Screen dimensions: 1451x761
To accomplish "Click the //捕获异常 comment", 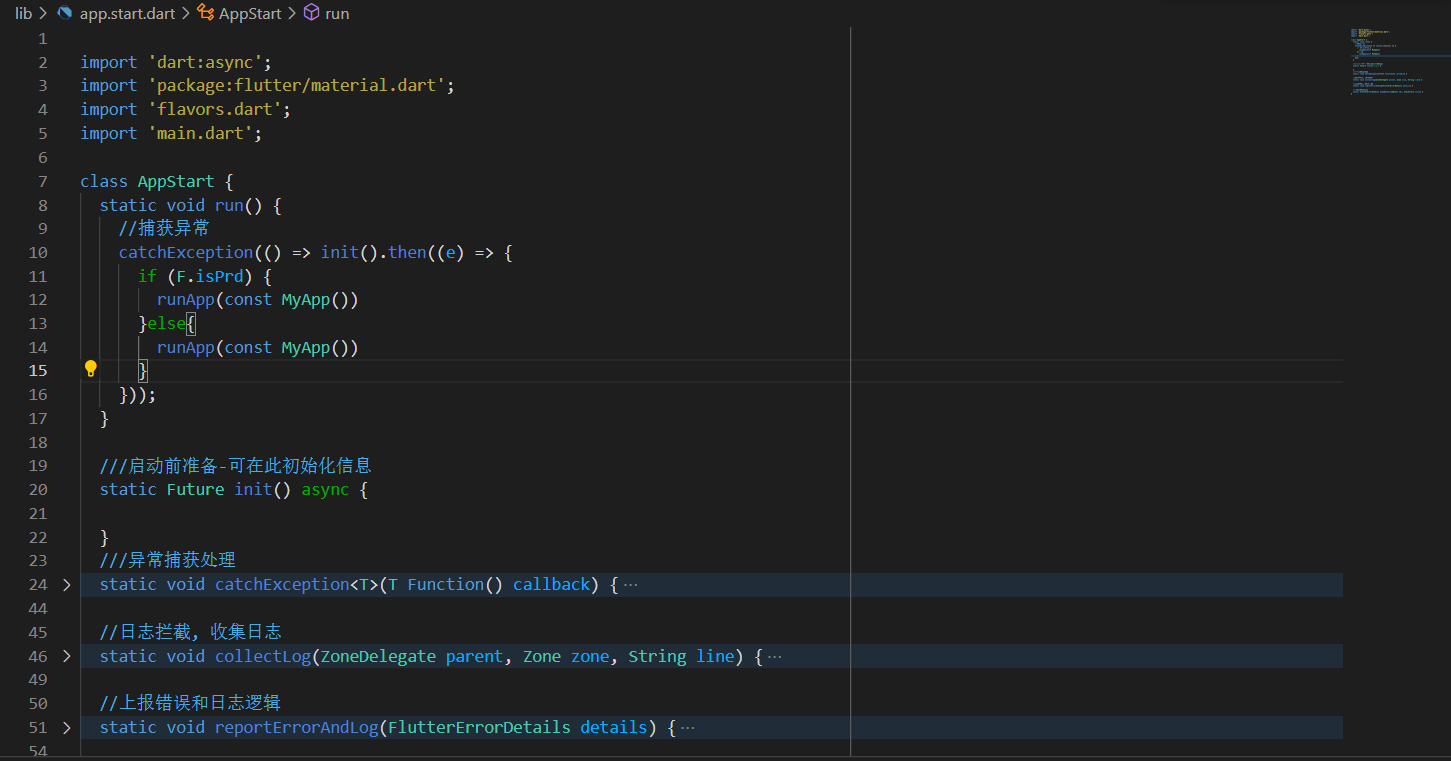I will point(164,229).
